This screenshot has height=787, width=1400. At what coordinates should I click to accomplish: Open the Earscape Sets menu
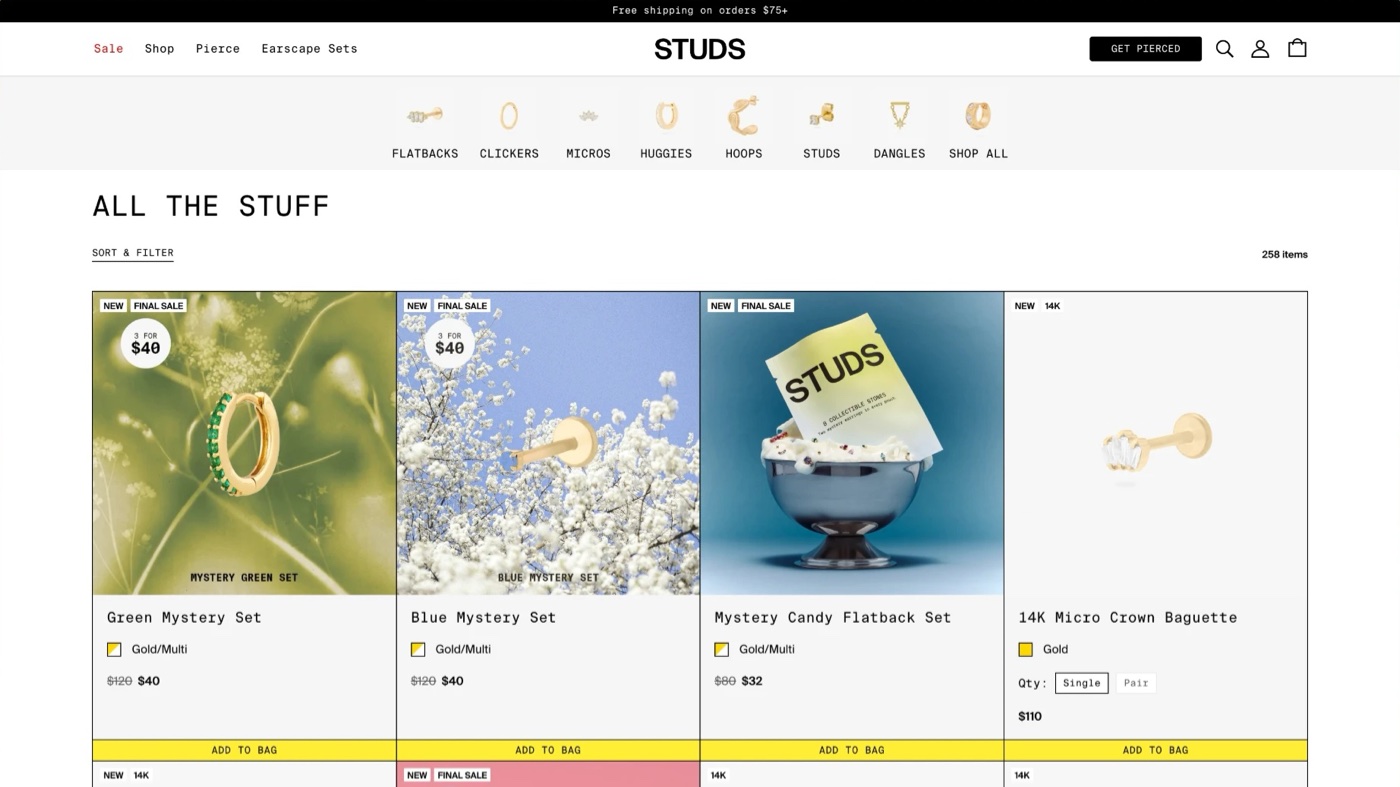pos(309,49)
